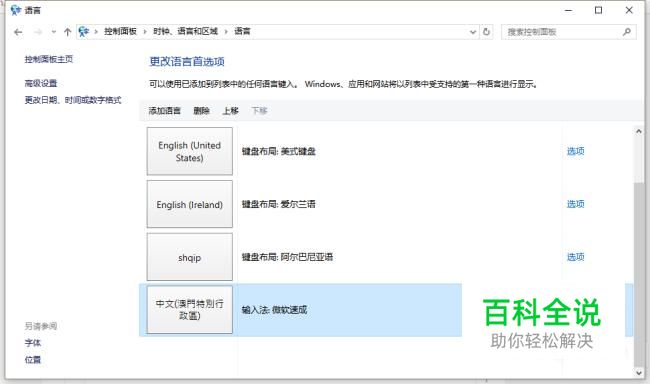
Task: Click the scroll up arrow of language list
Action: [x=638, y=131]
